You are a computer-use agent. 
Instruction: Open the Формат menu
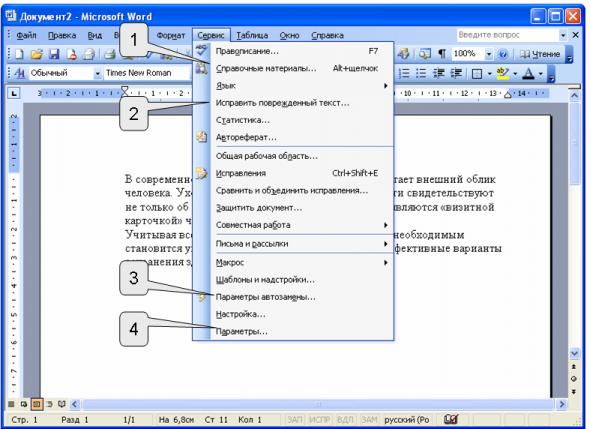171,35
